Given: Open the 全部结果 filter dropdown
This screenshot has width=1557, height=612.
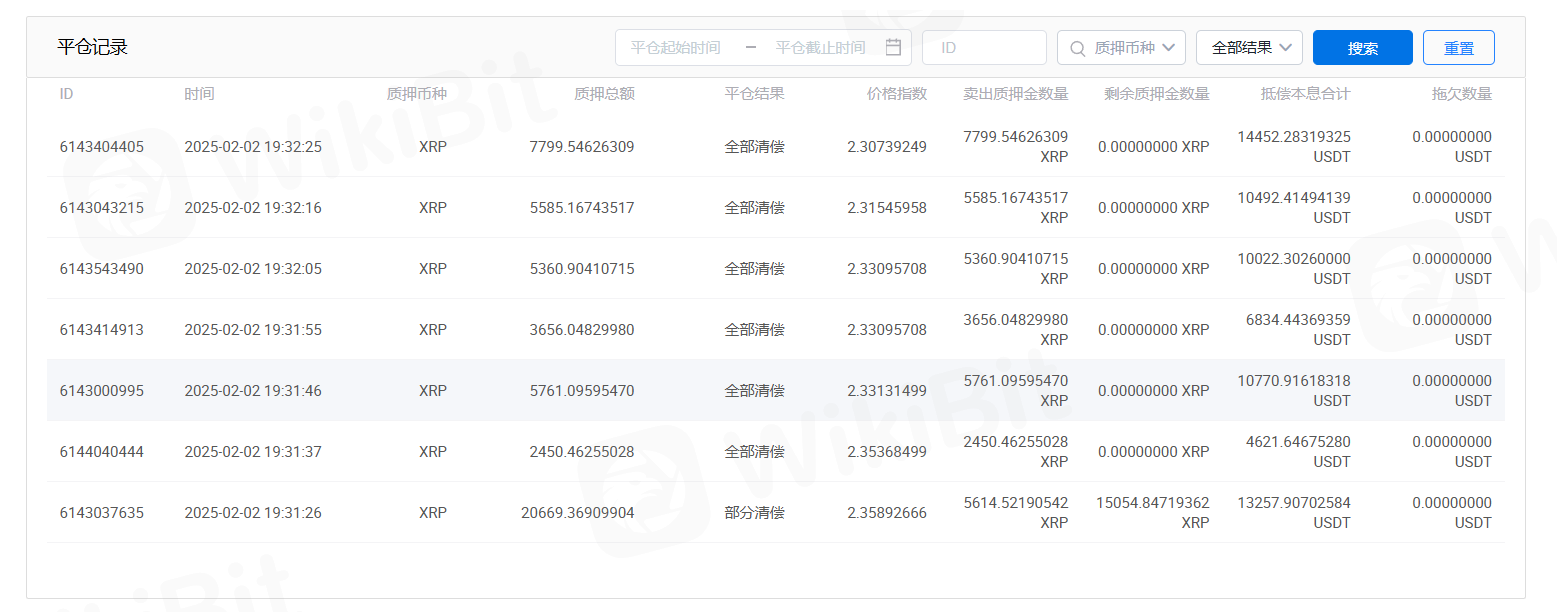Looking at the screenshot, I should (x=1248, y=47).
